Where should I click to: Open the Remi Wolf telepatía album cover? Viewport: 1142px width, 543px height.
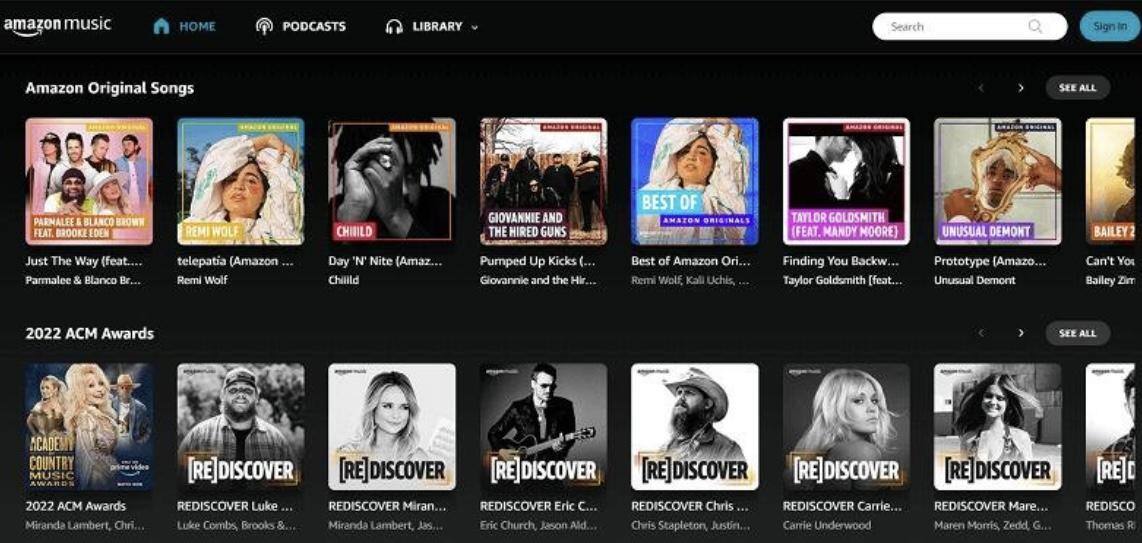pos(240,181)
